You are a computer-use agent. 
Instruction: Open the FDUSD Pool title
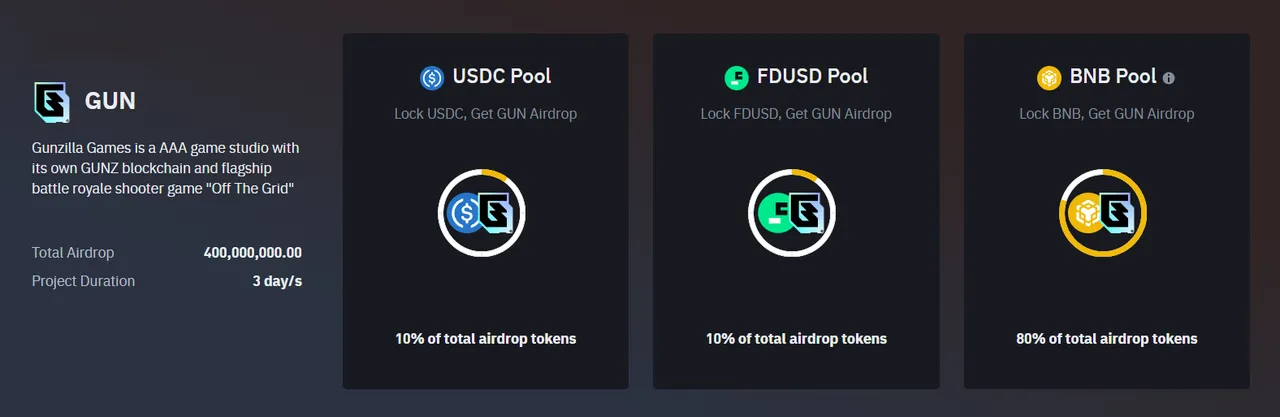click(812, 76)
